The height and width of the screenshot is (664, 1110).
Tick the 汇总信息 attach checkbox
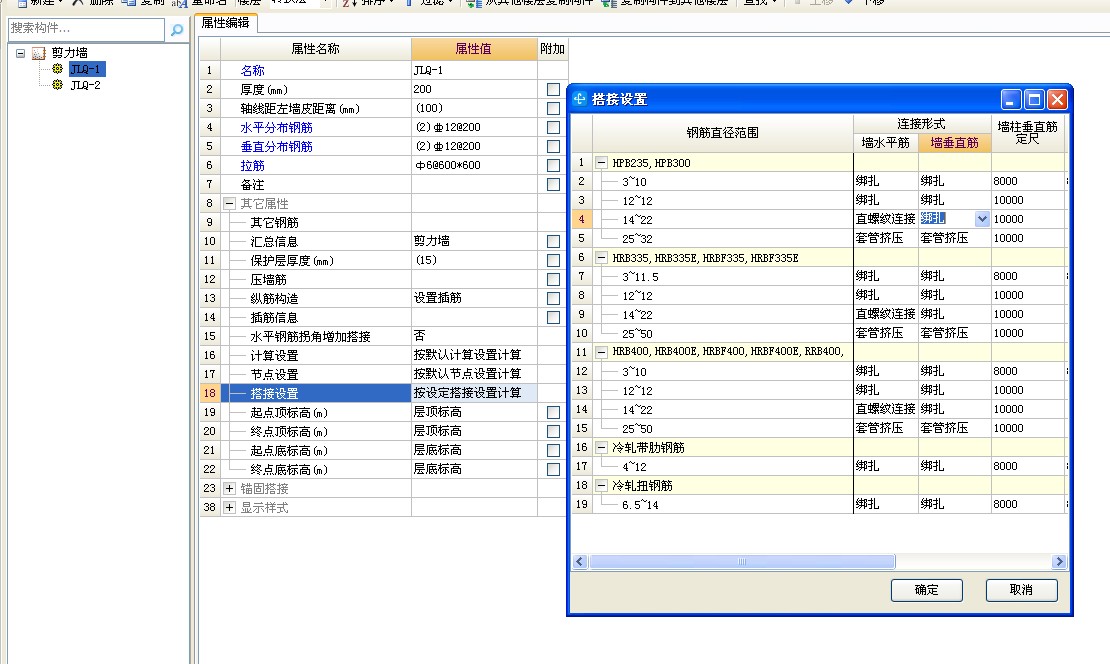pyautogui.click(x=553, y=241)
